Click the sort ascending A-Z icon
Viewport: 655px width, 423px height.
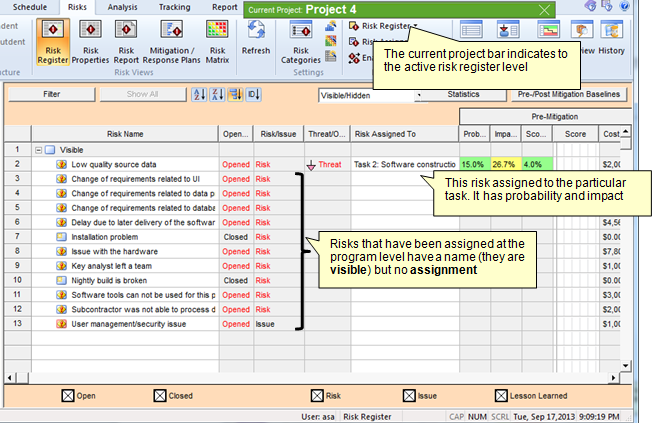click(x=199, y=95)
